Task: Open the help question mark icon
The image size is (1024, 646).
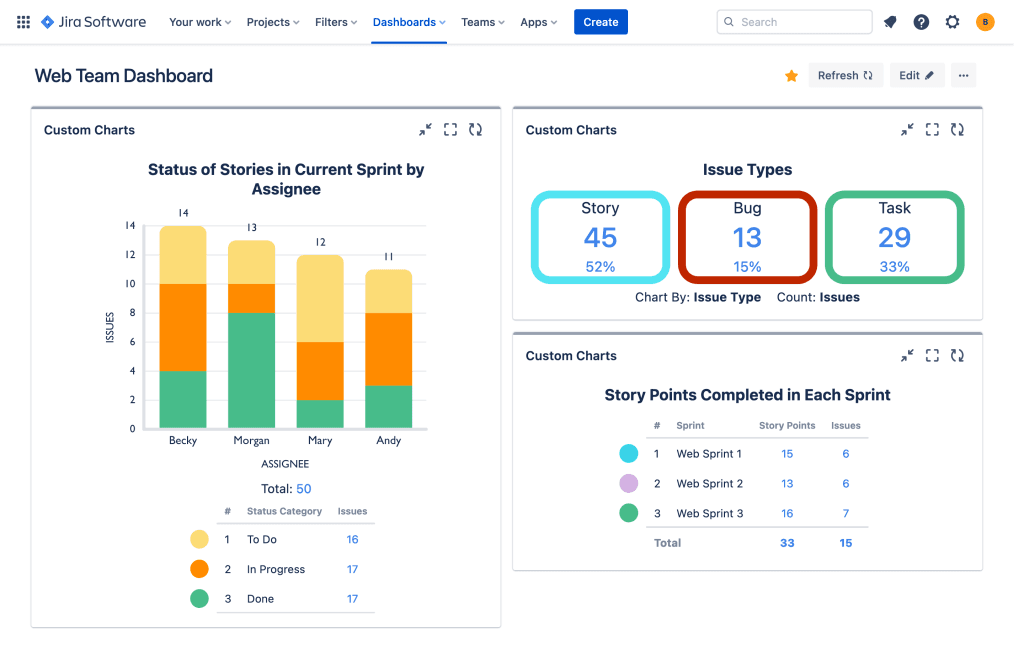Action: click(x=921, y=22)
